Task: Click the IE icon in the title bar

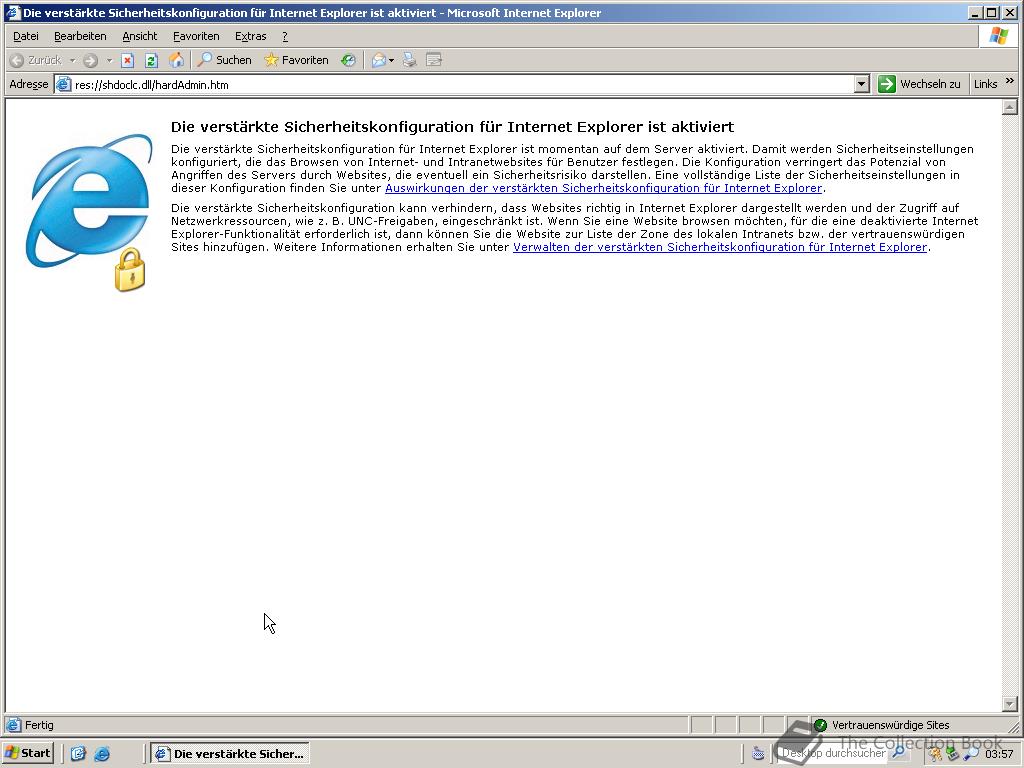Action: [12, 12]
